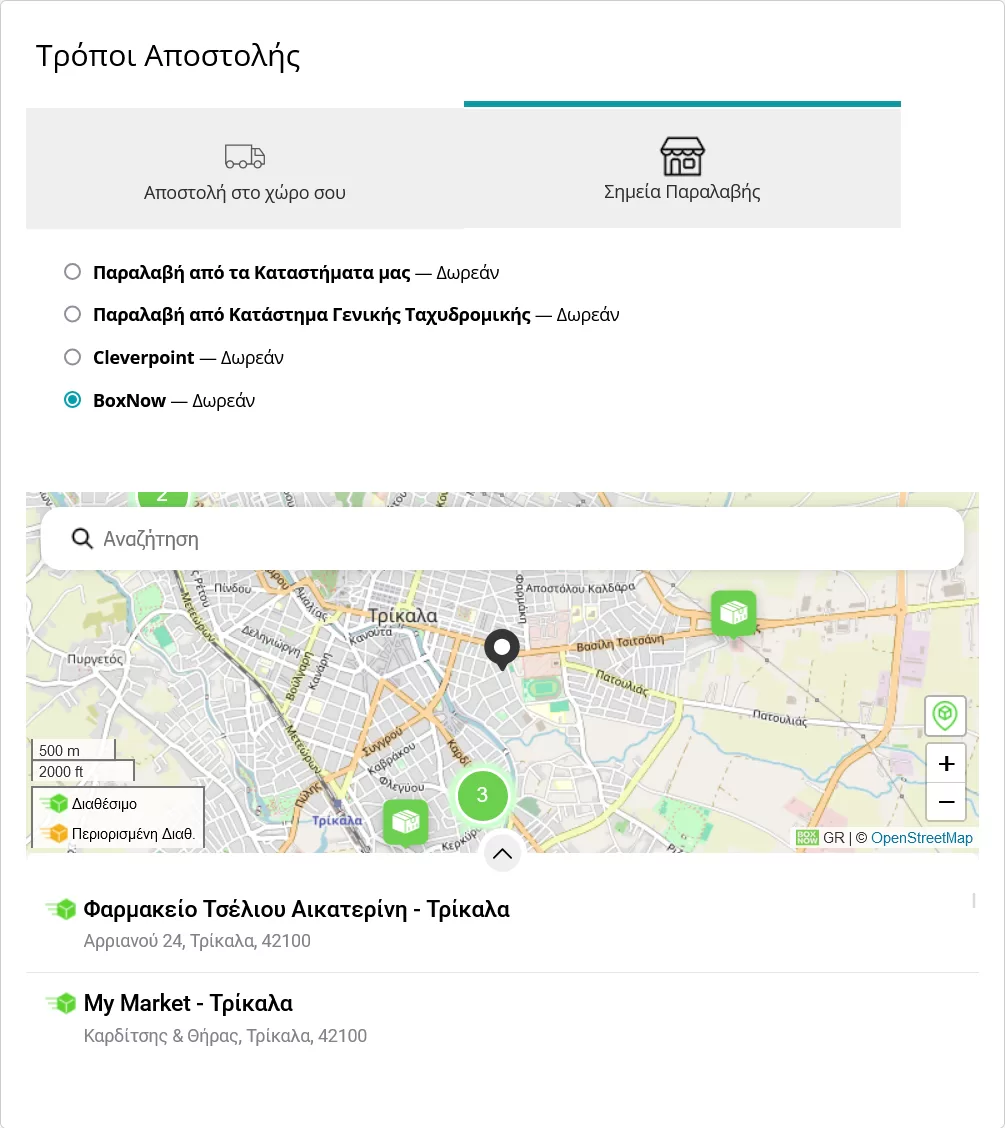Click the magnifier icon in search bar

[82, 539]
